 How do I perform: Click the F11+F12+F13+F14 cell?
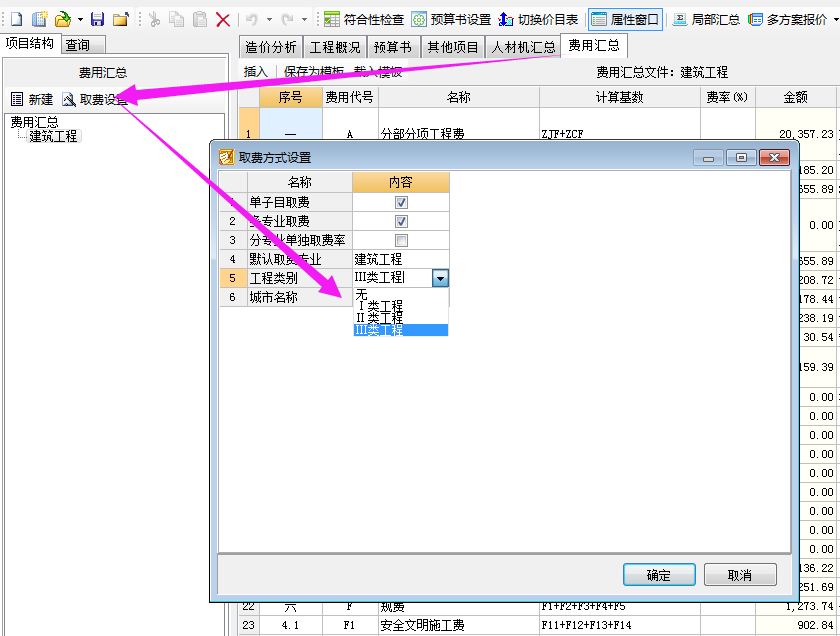(620, 625)
